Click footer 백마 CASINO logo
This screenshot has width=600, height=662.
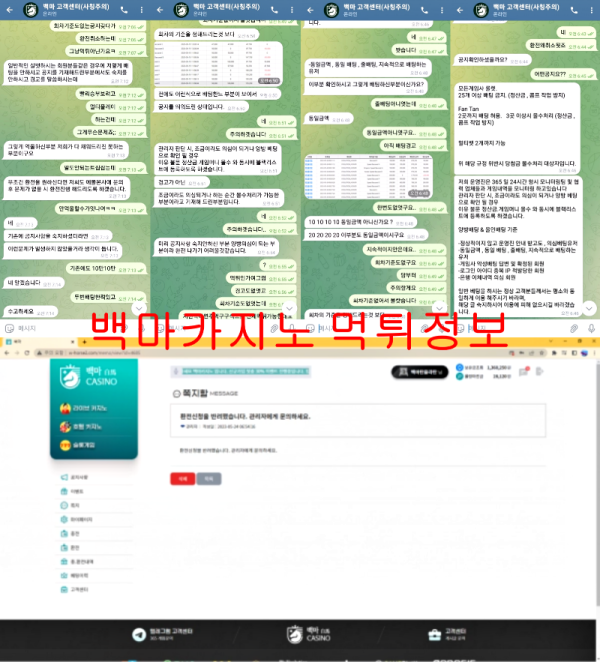(x=308, y=634)
